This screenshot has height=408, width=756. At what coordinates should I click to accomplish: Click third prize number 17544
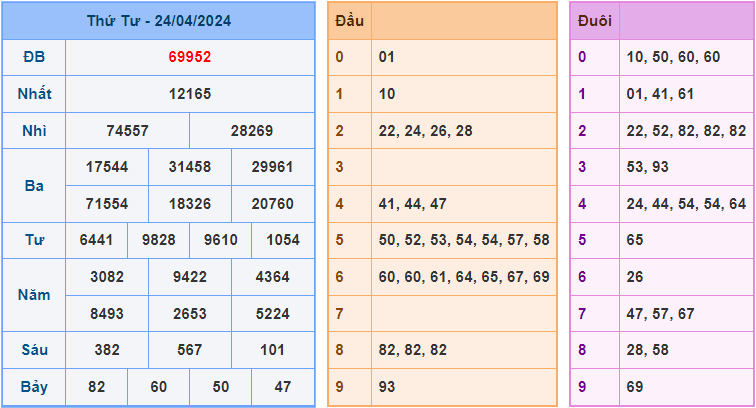(107, 167)
